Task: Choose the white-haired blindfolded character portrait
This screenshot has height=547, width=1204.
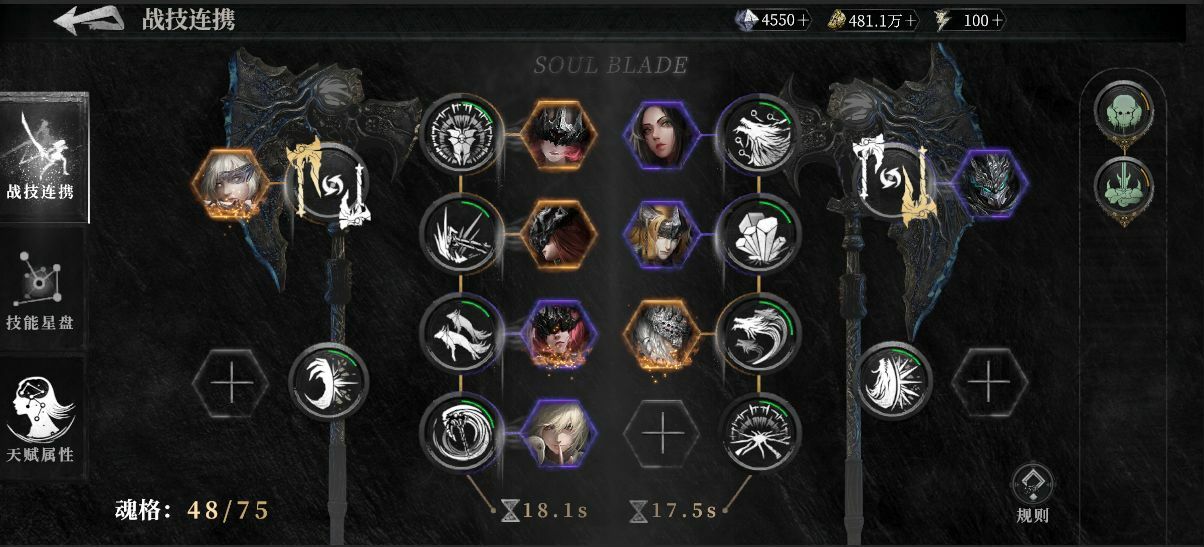Action: [229, 184]
